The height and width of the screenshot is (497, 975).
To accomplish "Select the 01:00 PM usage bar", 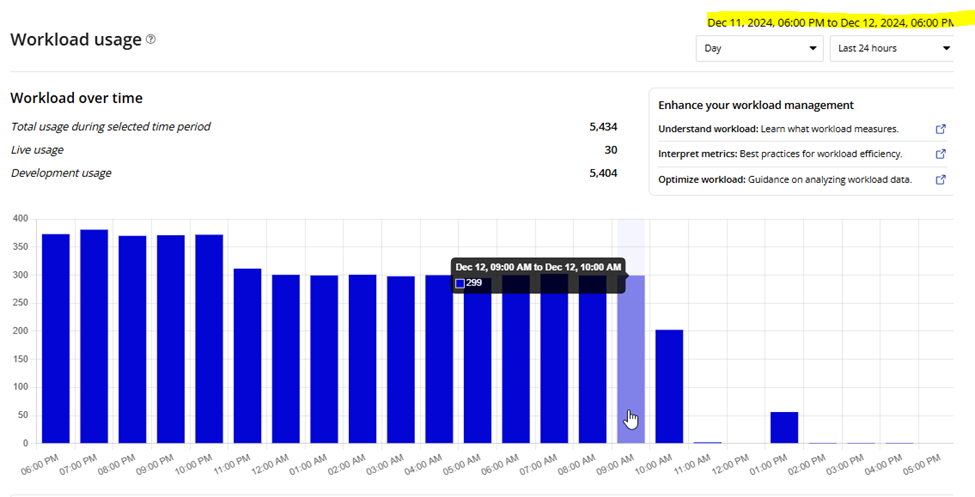I will click(x=784, y=427).
